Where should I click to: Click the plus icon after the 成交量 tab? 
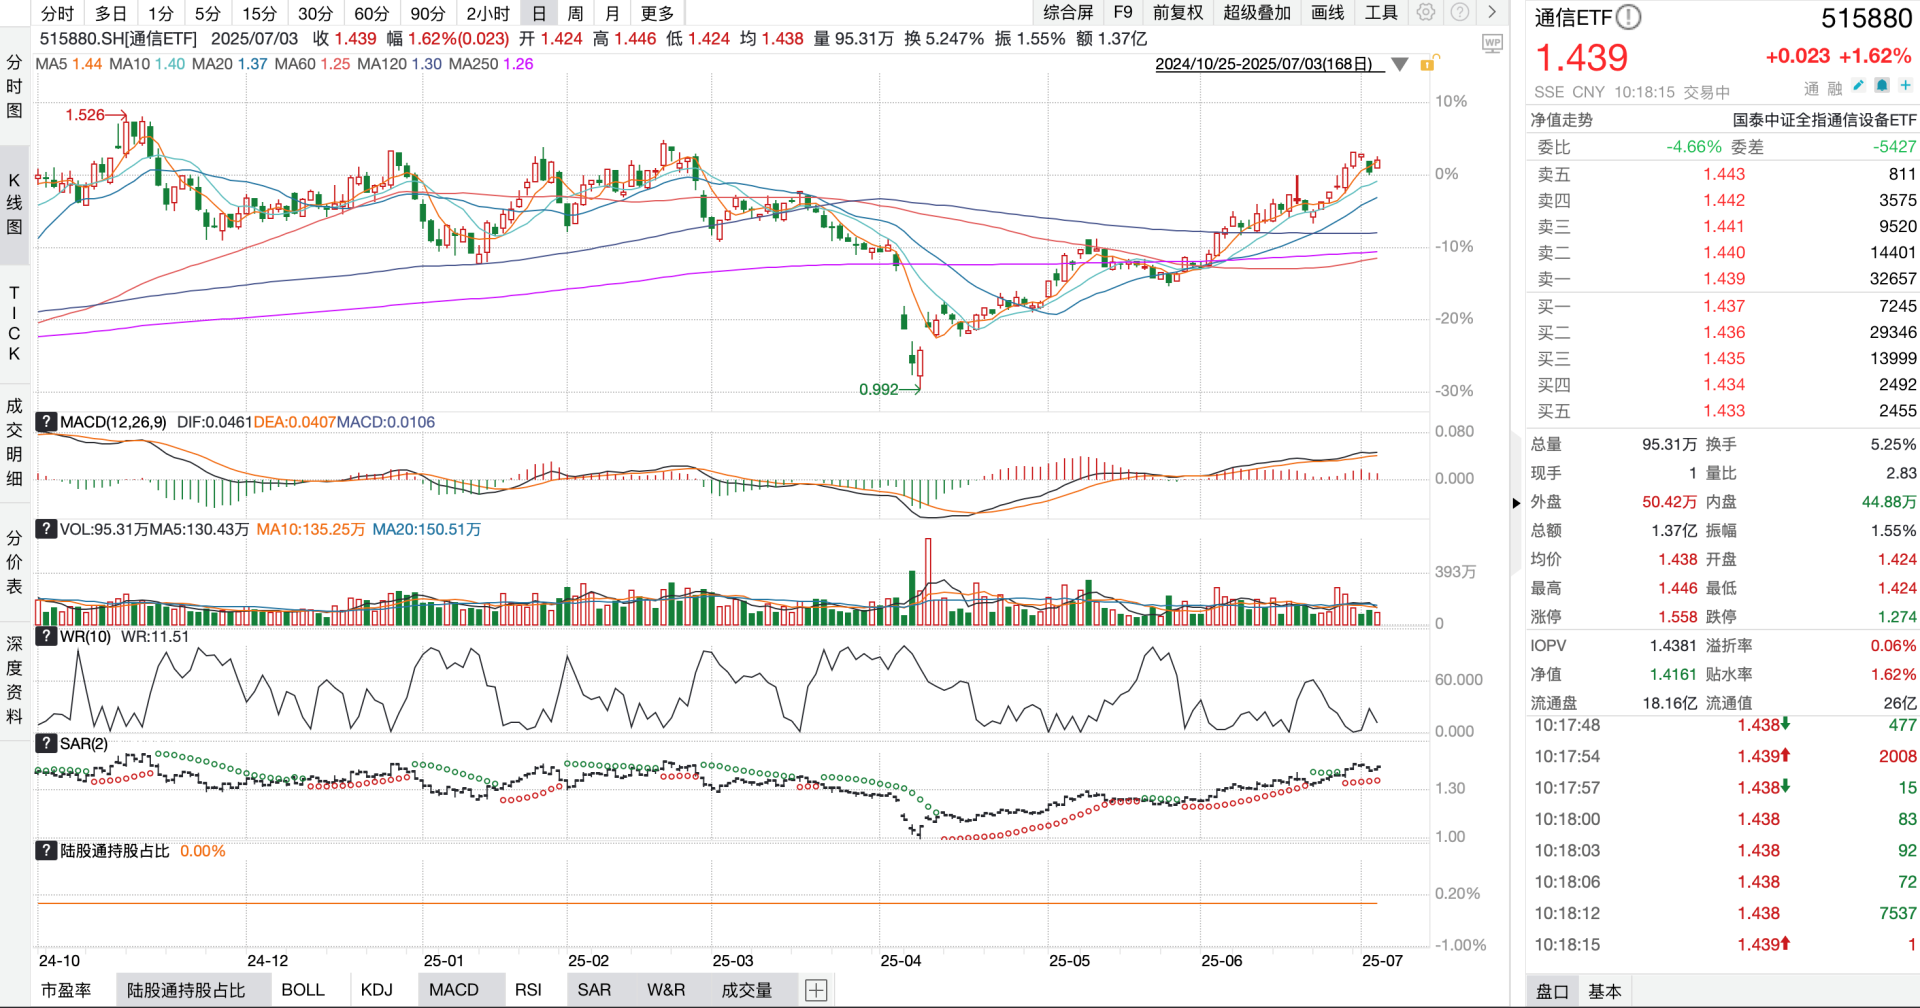pyautogui.click(x=816, y=990)
